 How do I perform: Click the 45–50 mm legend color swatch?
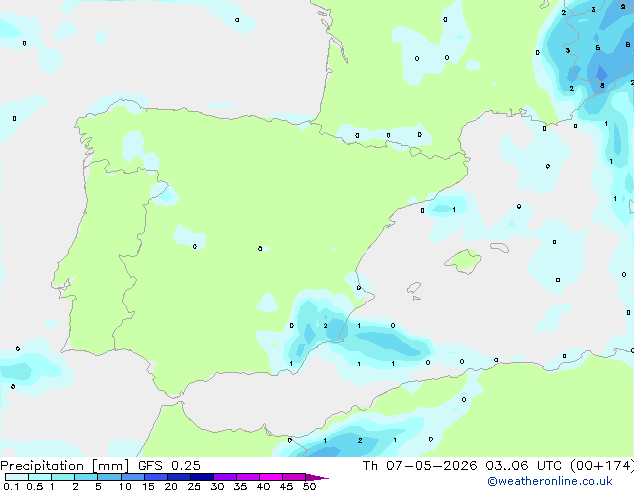(294, 477)
